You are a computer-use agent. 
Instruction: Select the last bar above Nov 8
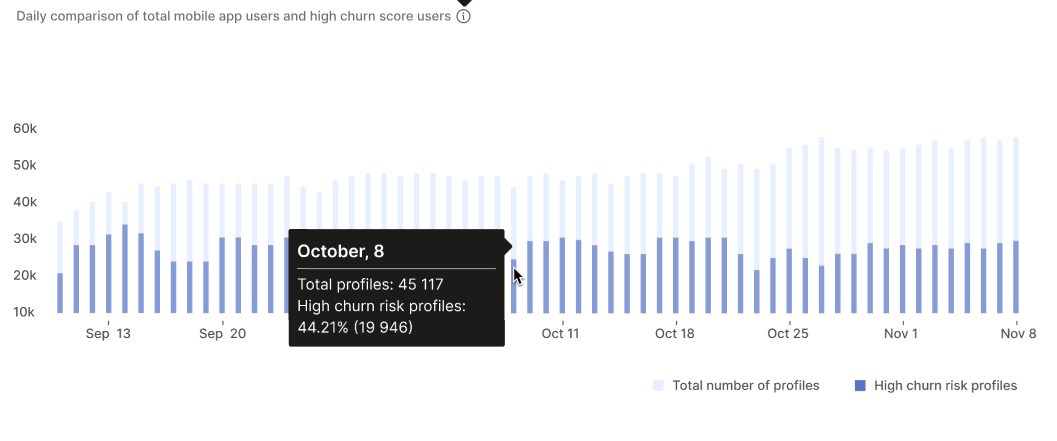pyautogui.click(x=1016, y=277)
